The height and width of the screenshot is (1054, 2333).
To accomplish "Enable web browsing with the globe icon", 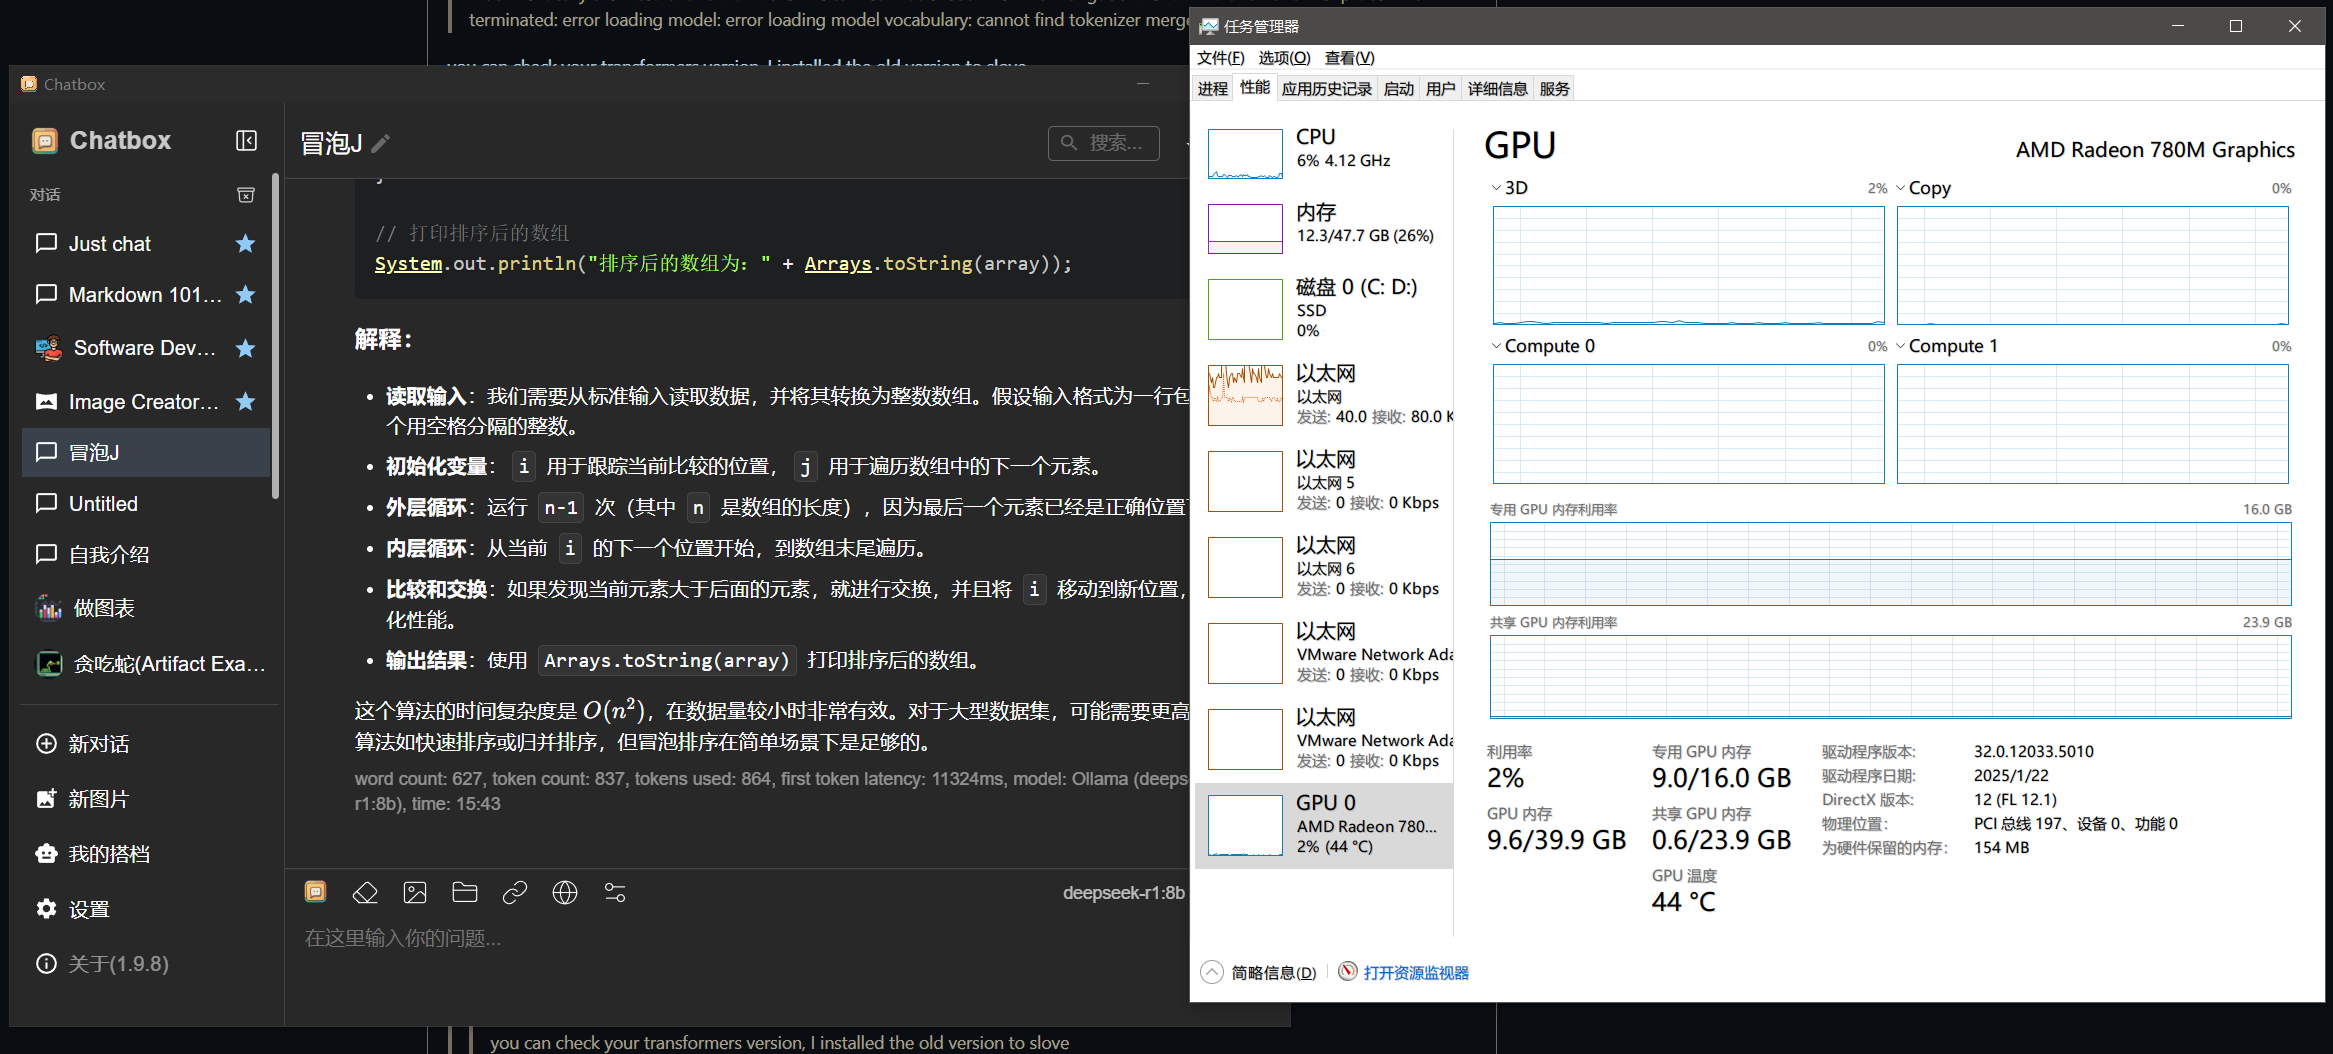I will 565,892.
